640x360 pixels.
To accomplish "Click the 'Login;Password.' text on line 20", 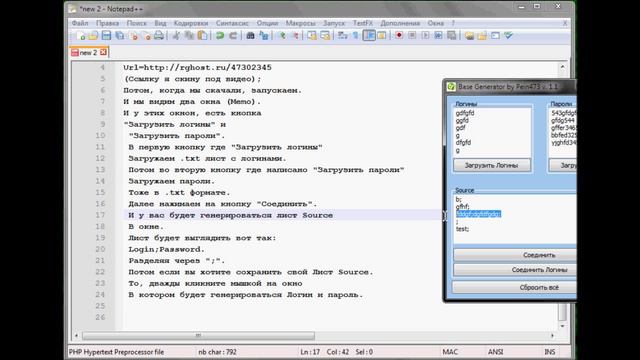I will [x=167, y=249].
